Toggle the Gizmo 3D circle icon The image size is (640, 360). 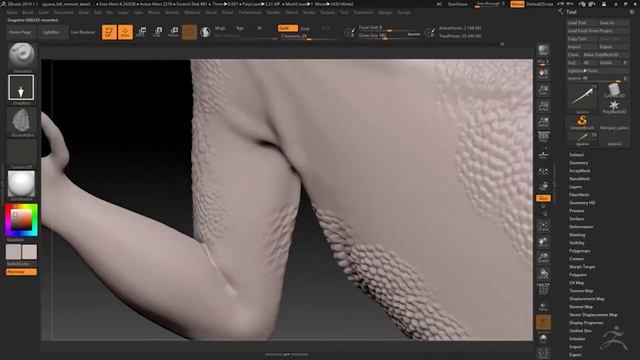pyautogui.click(x=189, y=32)
